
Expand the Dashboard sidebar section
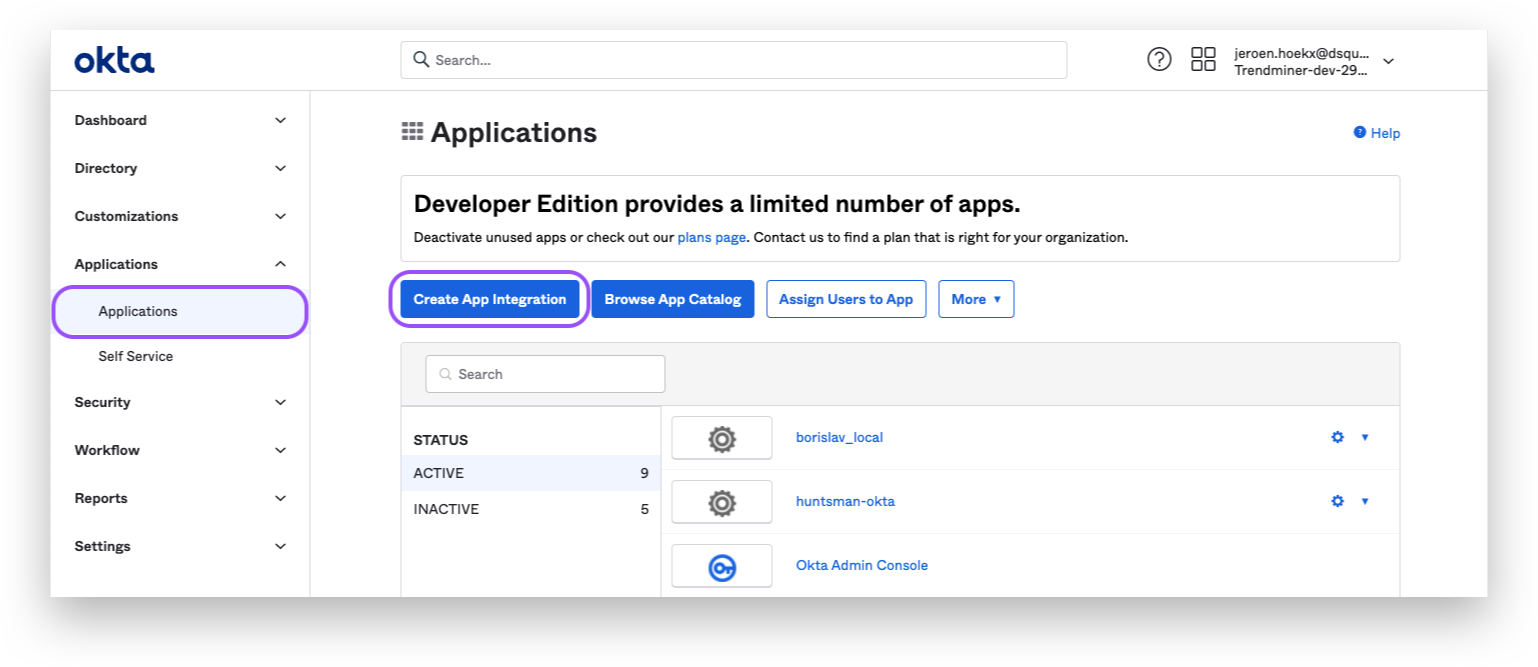click(x=180, y=120)
